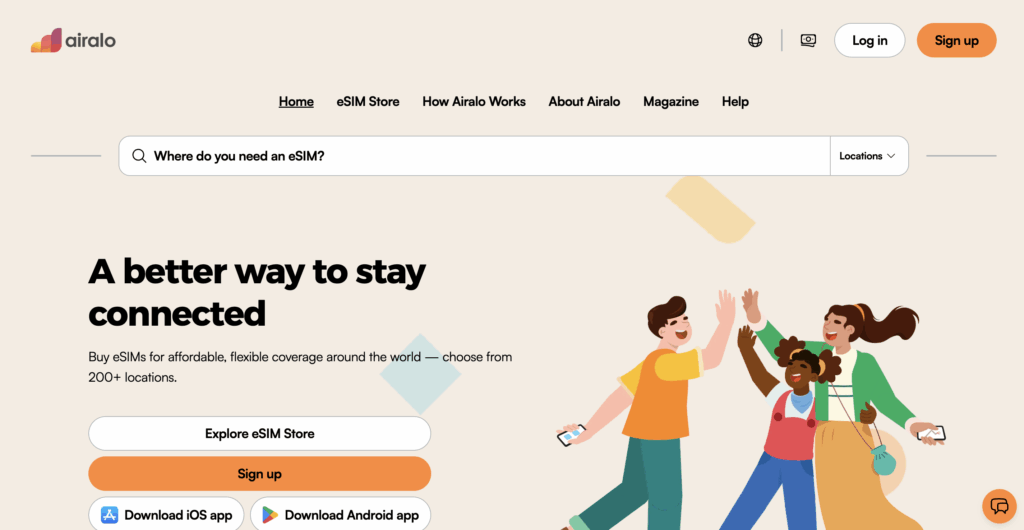
Task: Open the Help menu item
Action: [x=735, y=101]
